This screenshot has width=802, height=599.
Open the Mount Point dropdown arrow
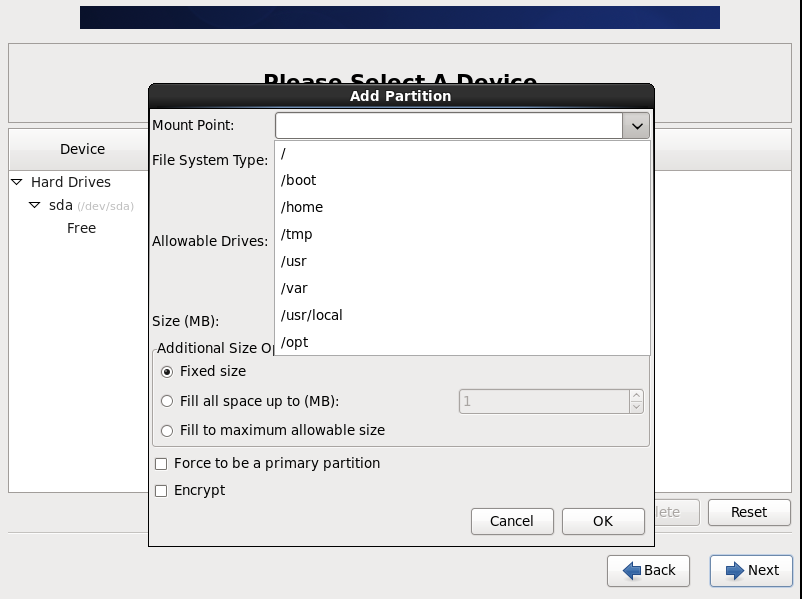point(636,126)
